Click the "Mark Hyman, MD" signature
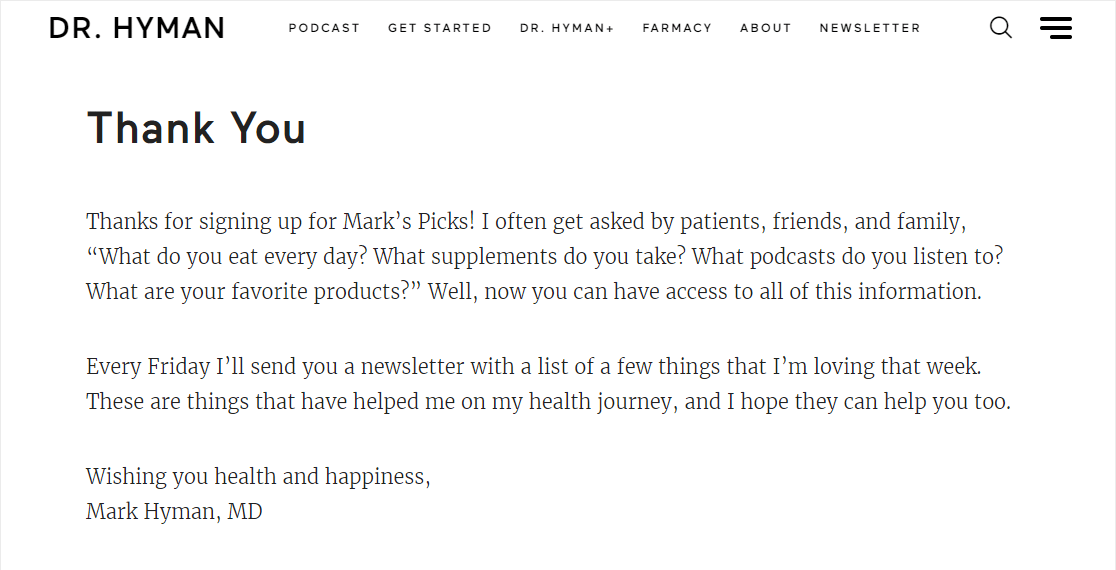Image resolution: width=1116 pixels, height=570 pixels. [174, 512]
